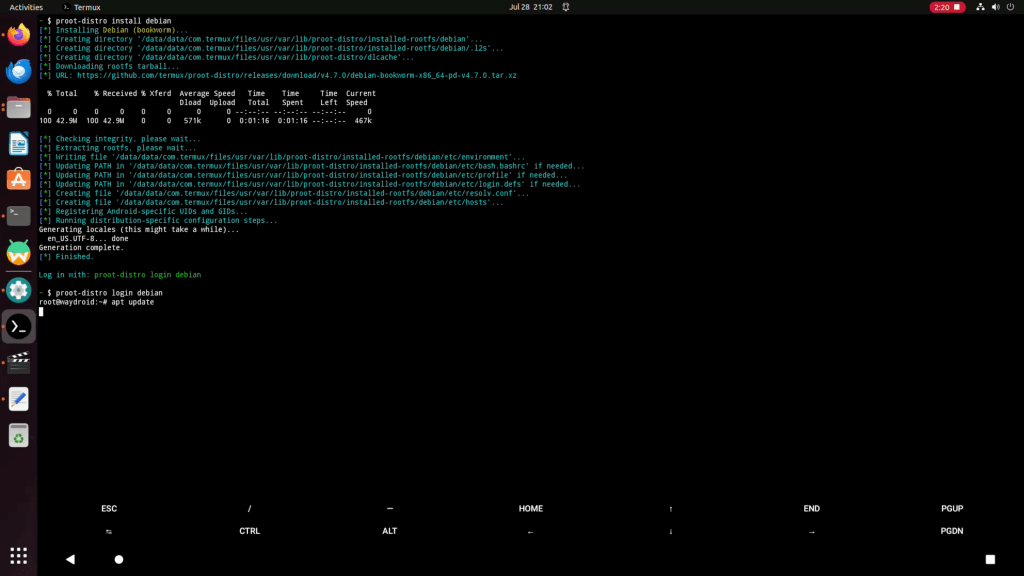Open the Waydroid icon in the dock
1024x576 pixels.
(18, 253)
